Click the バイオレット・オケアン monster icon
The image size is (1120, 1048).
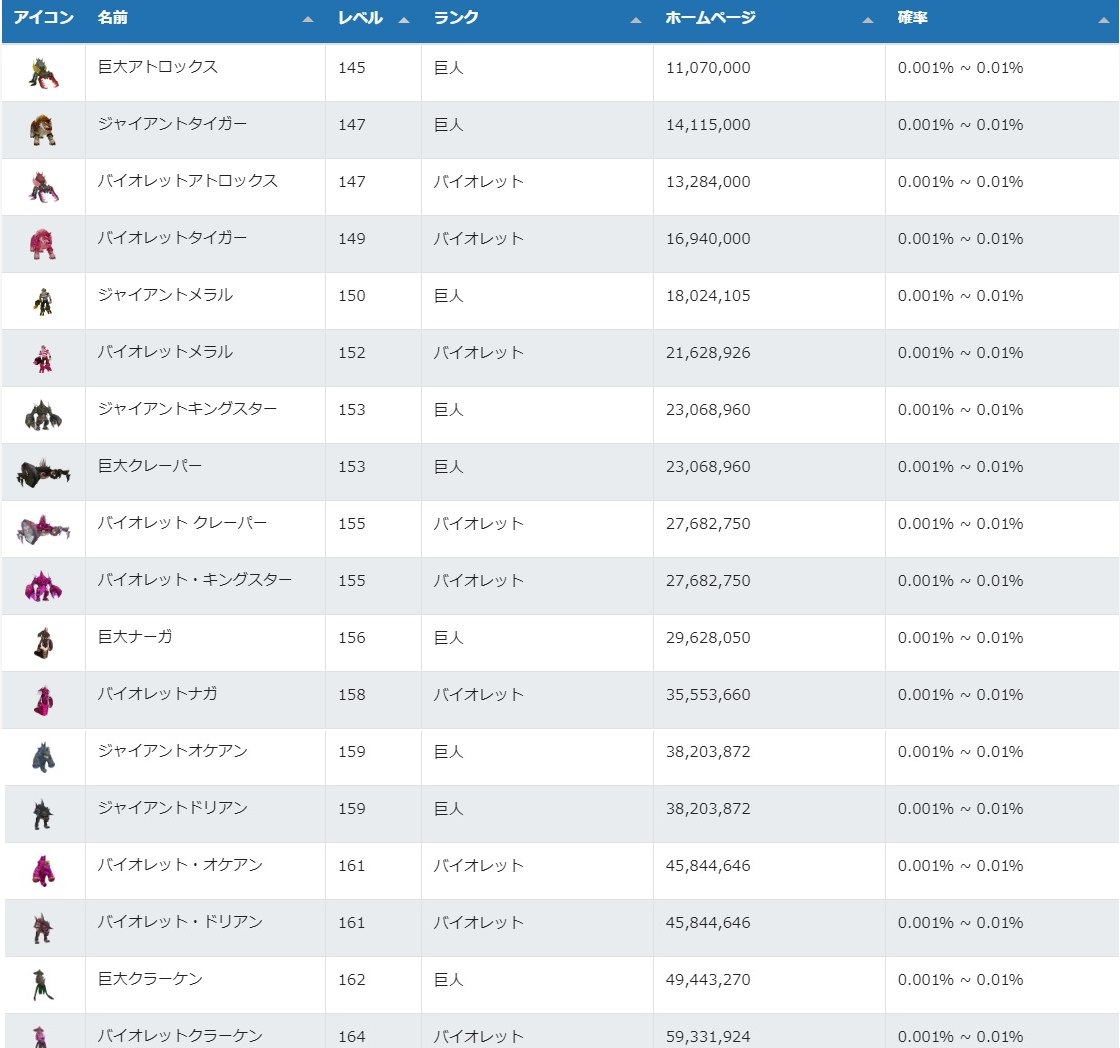coord(43,872)
